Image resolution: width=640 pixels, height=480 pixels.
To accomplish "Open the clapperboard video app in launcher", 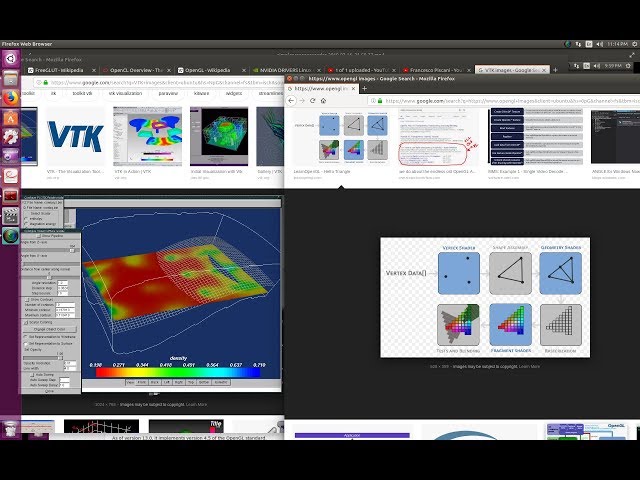I will (x=10, y=216).
